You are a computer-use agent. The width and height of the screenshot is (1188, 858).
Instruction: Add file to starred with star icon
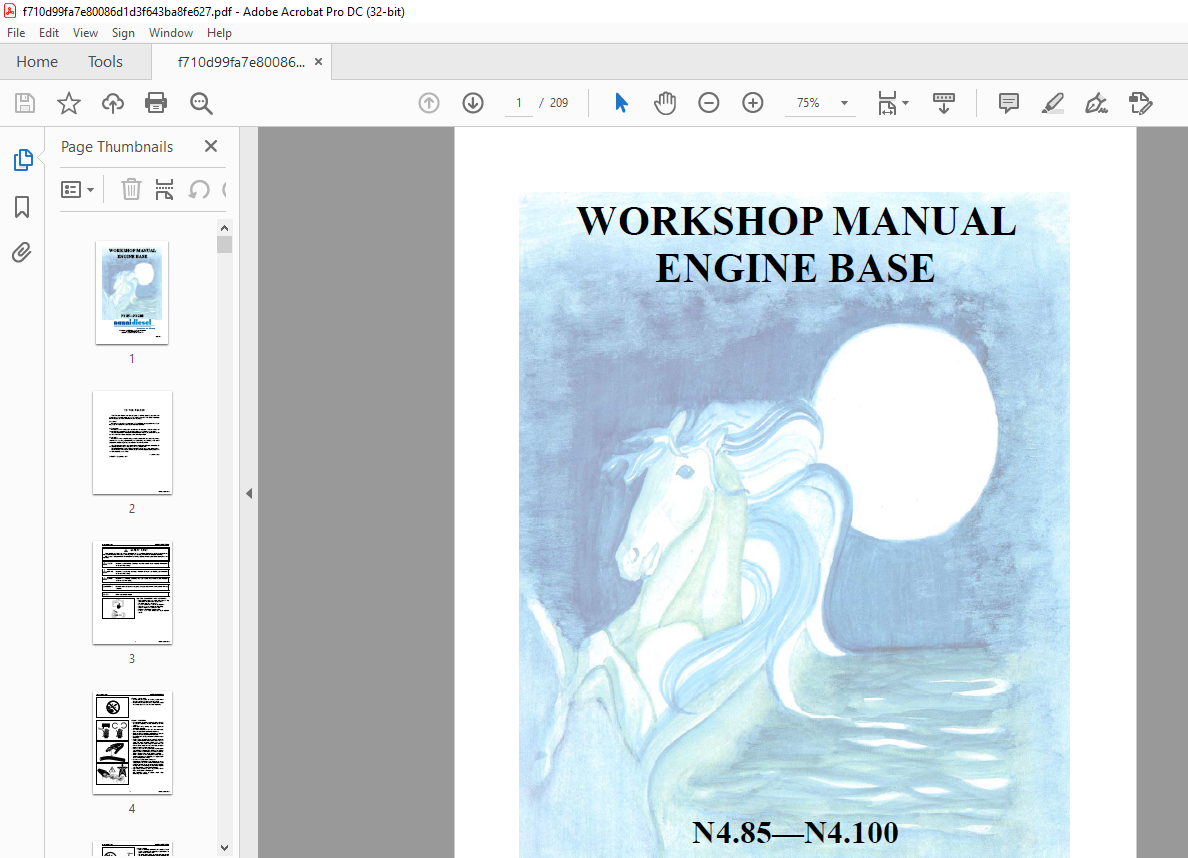[x=69, y=103]
